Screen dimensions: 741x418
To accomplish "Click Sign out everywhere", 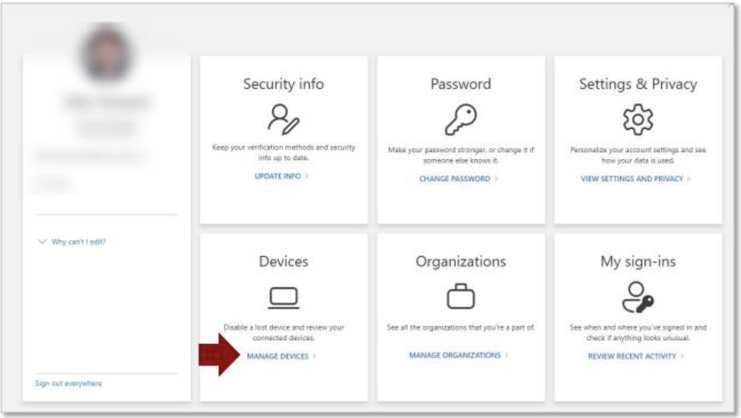I will [x=69, y=383].
